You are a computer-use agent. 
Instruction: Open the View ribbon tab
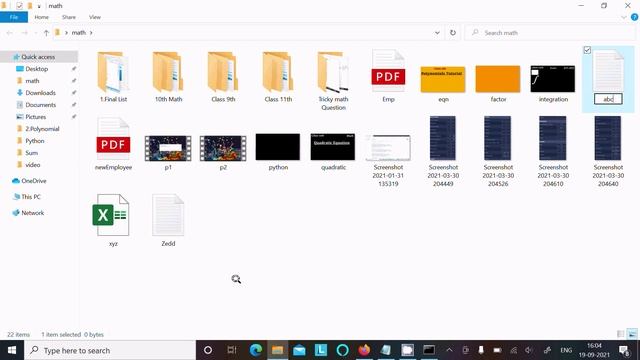click(x=95, y=17)
